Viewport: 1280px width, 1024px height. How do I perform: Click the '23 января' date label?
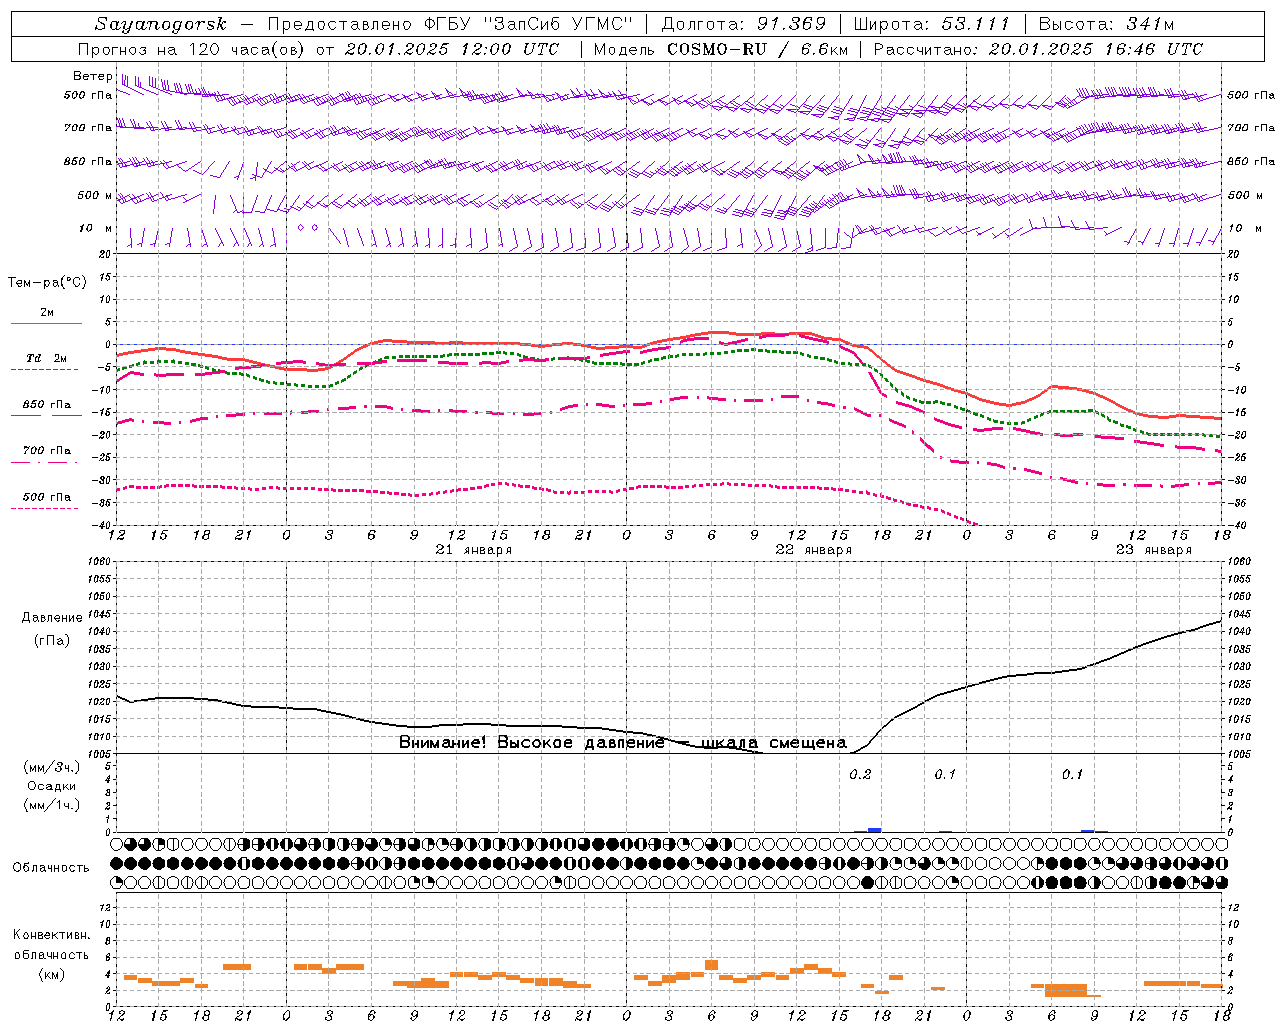(x=1154, y=550)
